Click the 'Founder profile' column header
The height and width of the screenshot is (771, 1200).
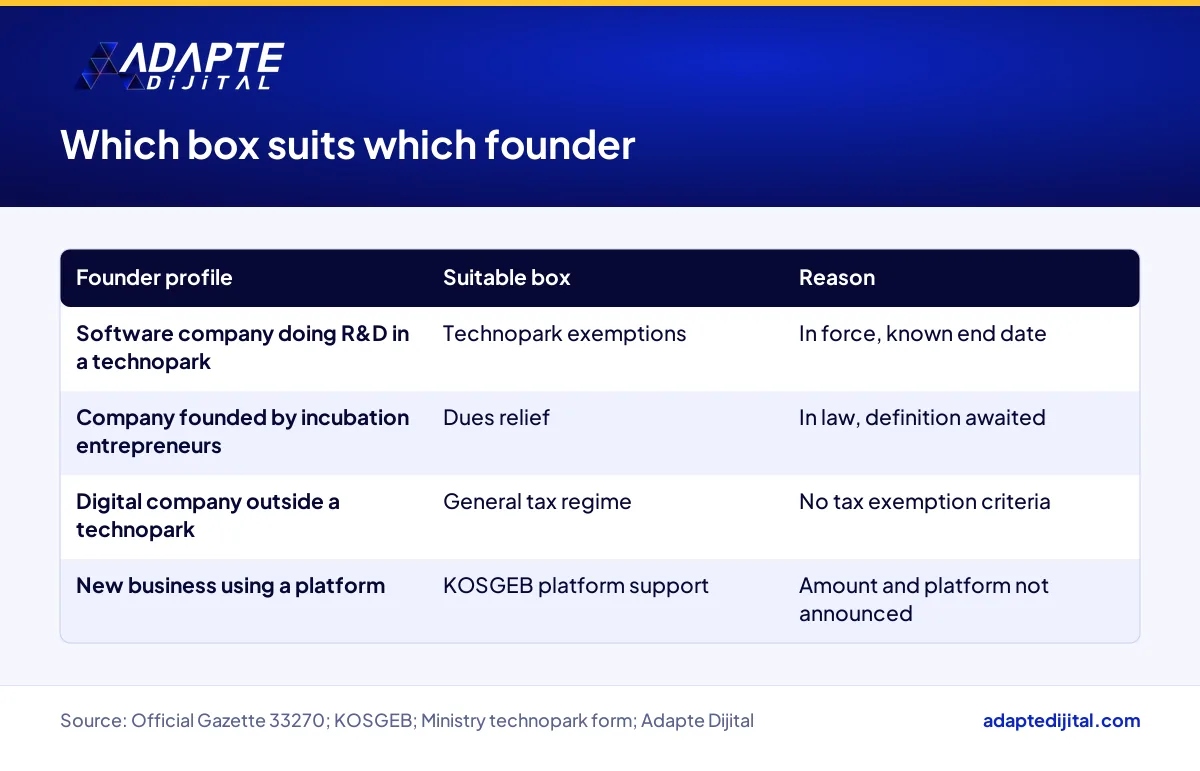tap(154, 278)
